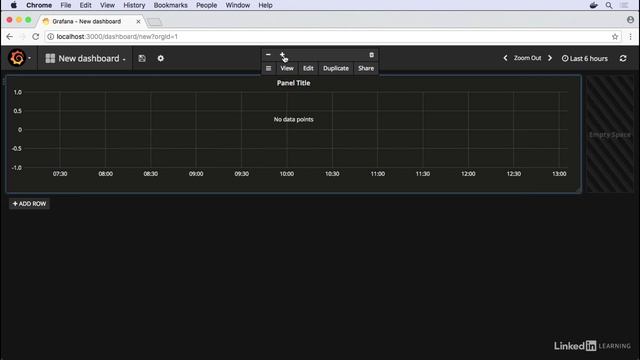Open the Chrome Edit menu
This screenshot has height=360, width=640.
(x=85, y=5)
